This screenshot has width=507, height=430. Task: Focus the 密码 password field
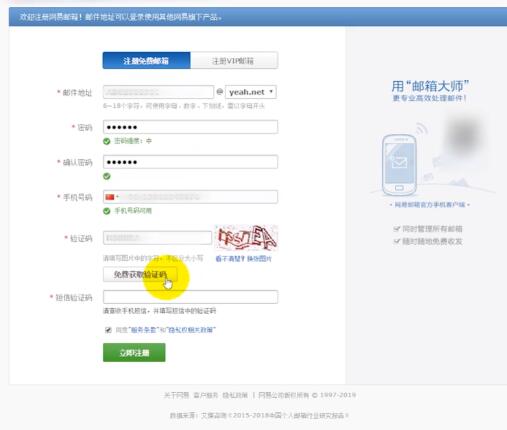[x=190, y=127]
